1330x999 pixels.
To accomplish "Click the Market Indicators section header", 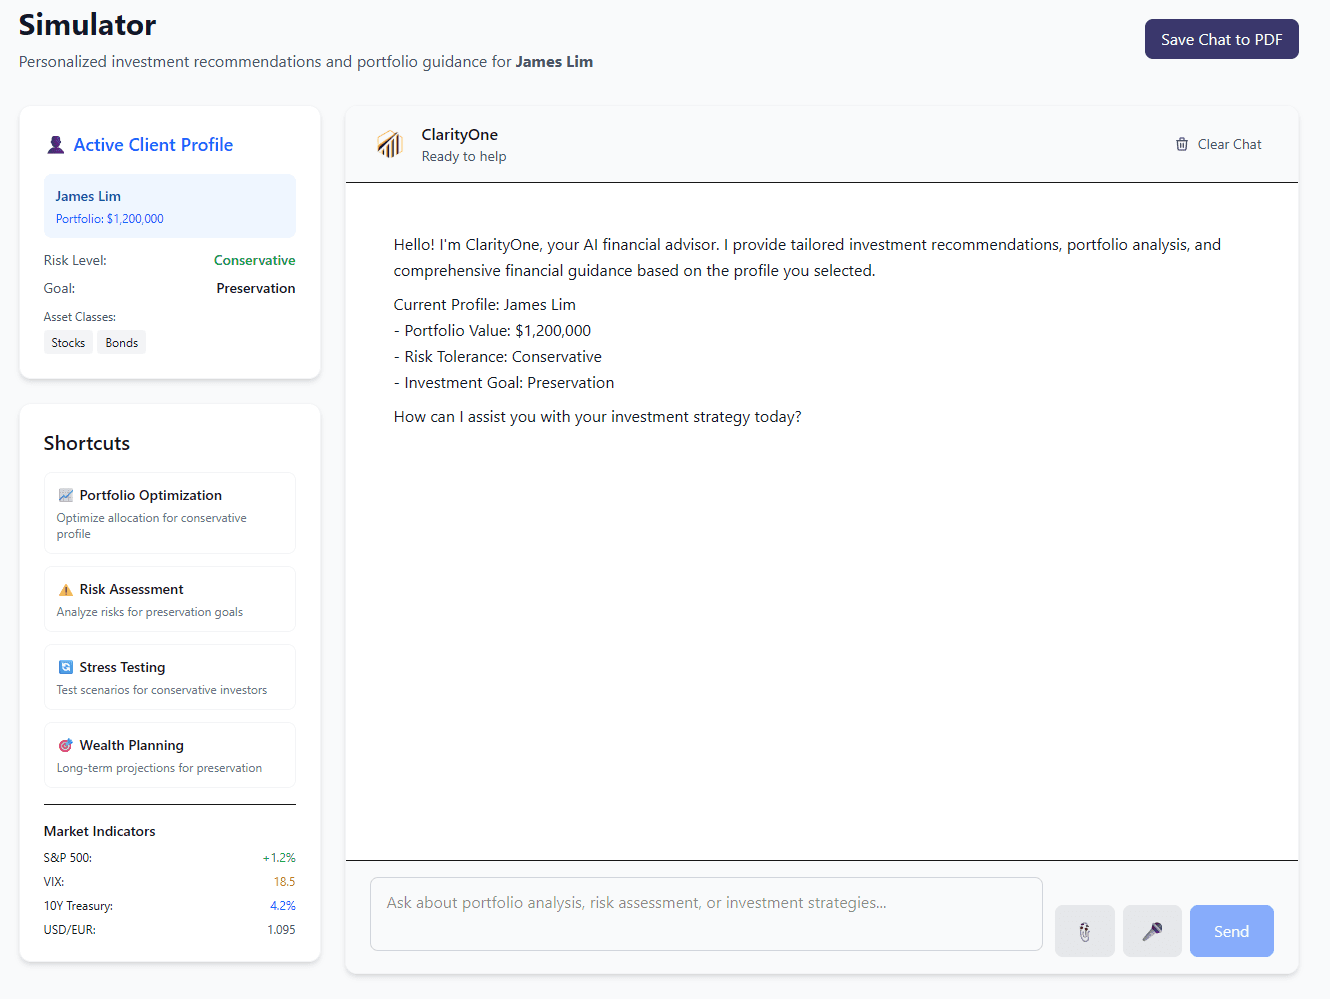I will (x=99, y=831).
